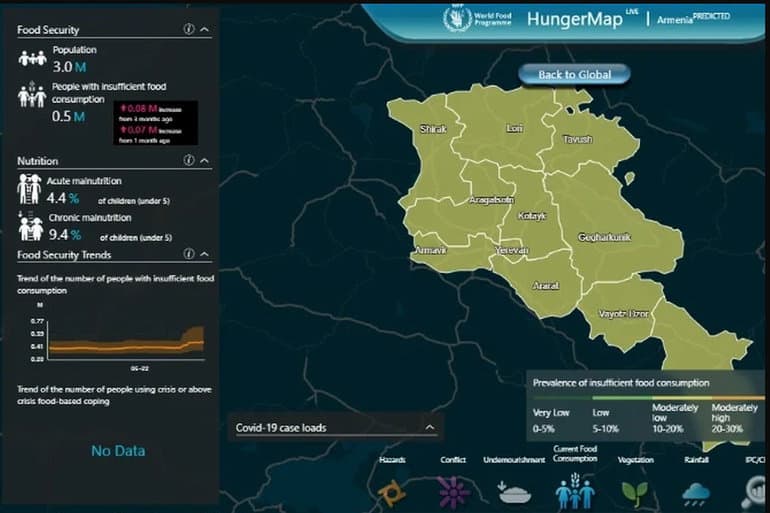
Task: Click the Food Security info icon
Action: [189, 30]
